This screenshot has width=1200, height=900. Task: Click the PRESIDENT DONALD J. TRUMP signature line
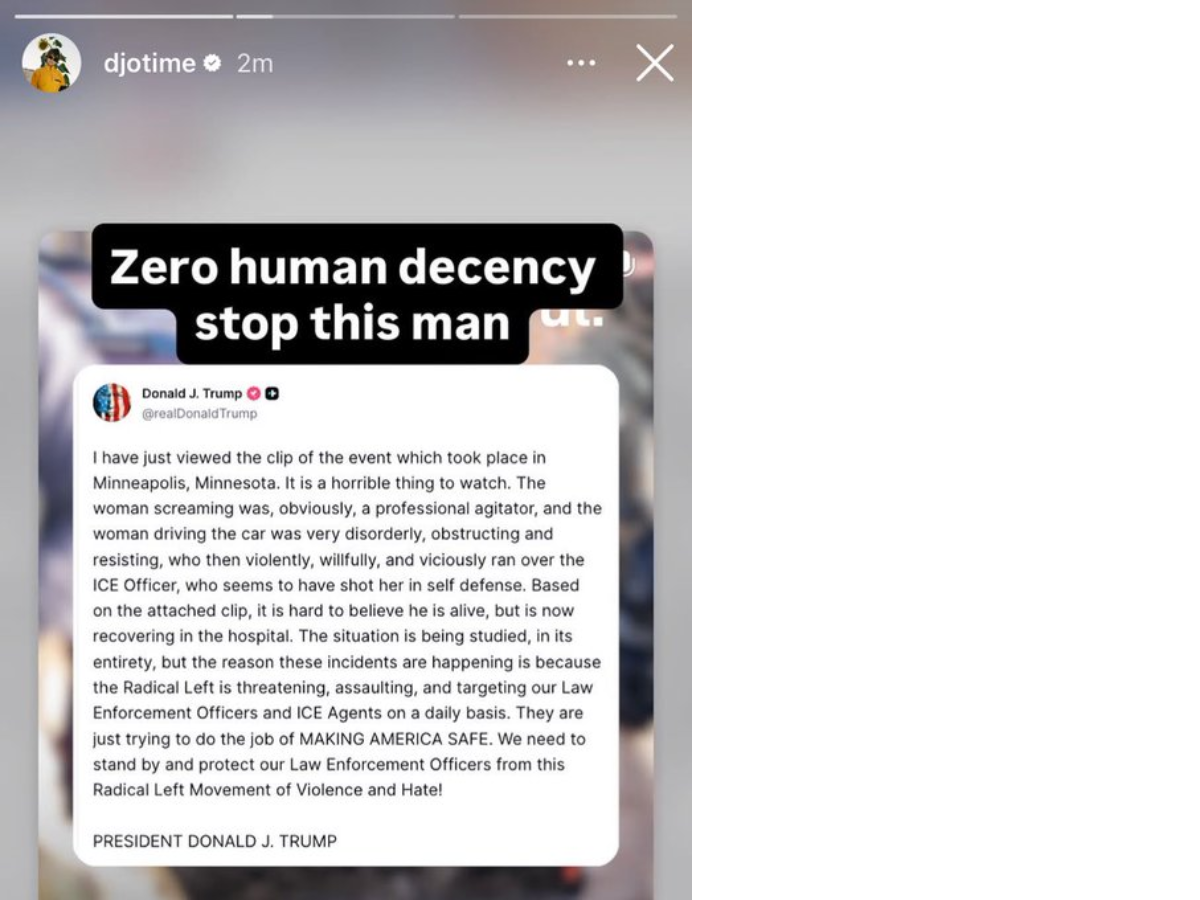[x=215, y=841]
